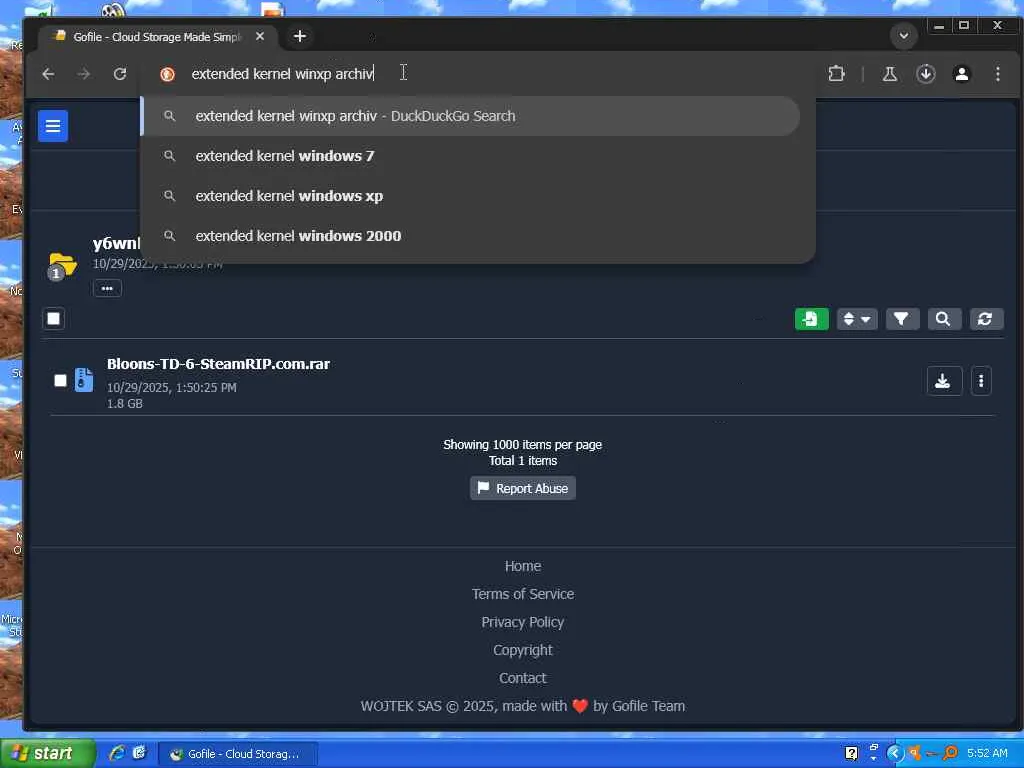Choose suggestion 'extended kernel winxp archiv' DuckDuckGo Search
The height and width of the screenshot is (768, 1024).
pos(470,116)
